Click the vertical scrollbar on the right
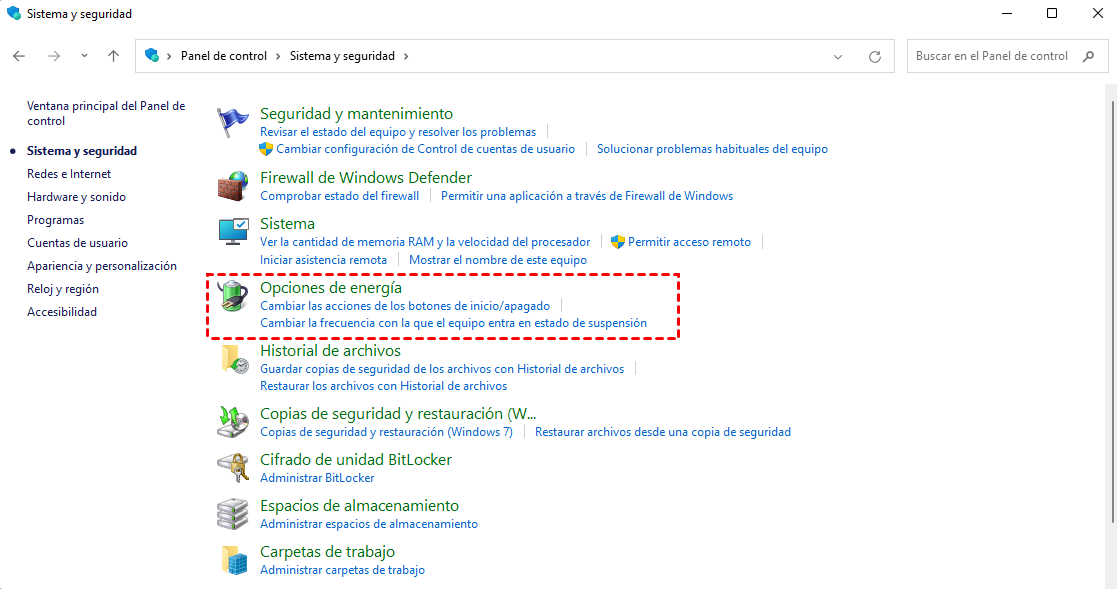The height and width of the screenshot is (589, 1117). [1110, 300]
